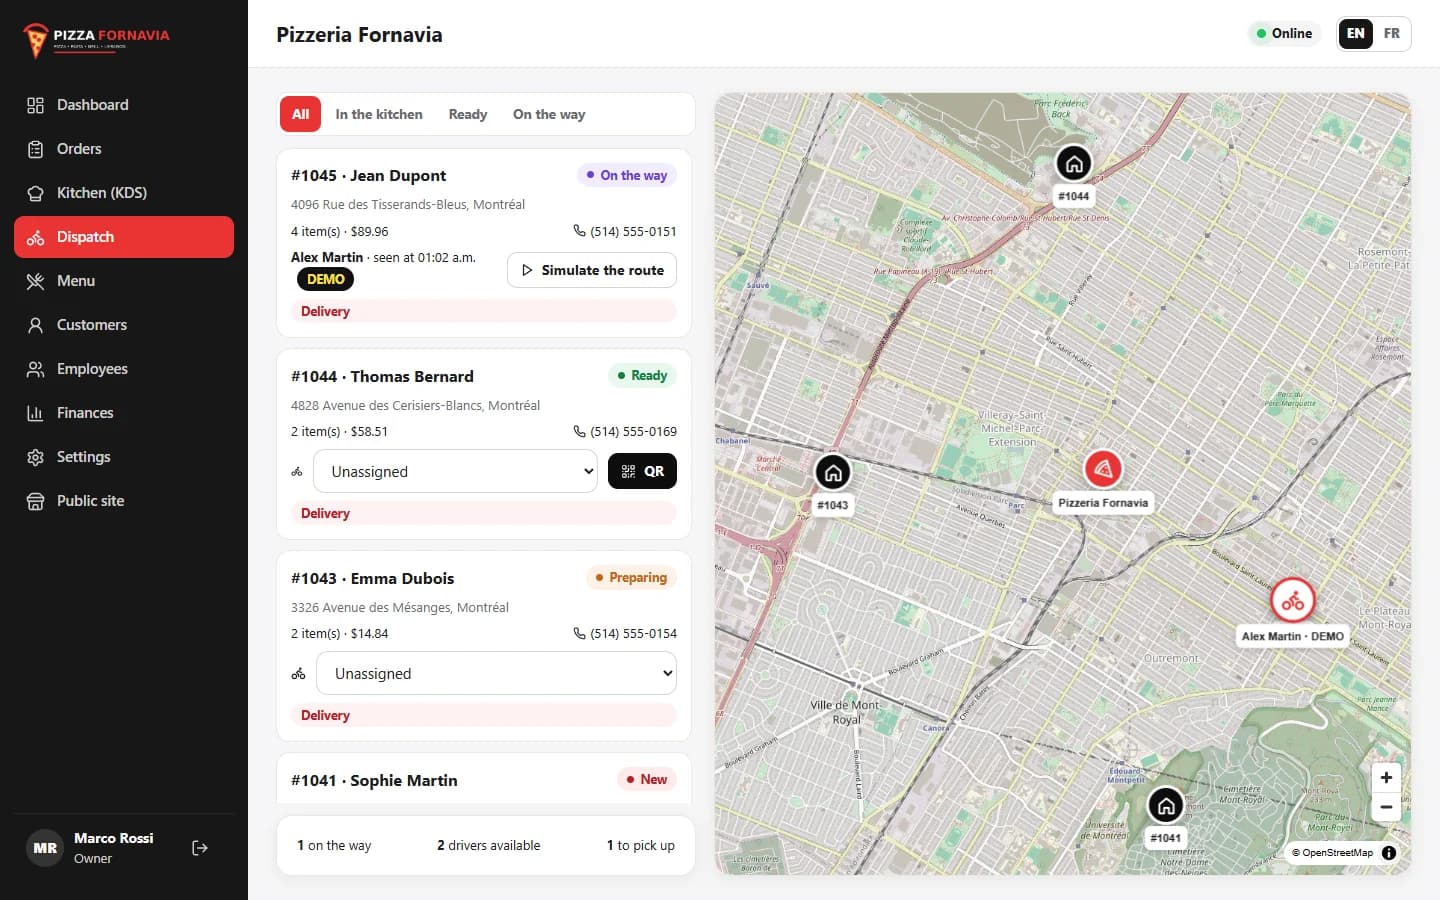Go to Orders in the sidebar
1440x900 pixels.
pyautogui.click(x=124, y=149)
